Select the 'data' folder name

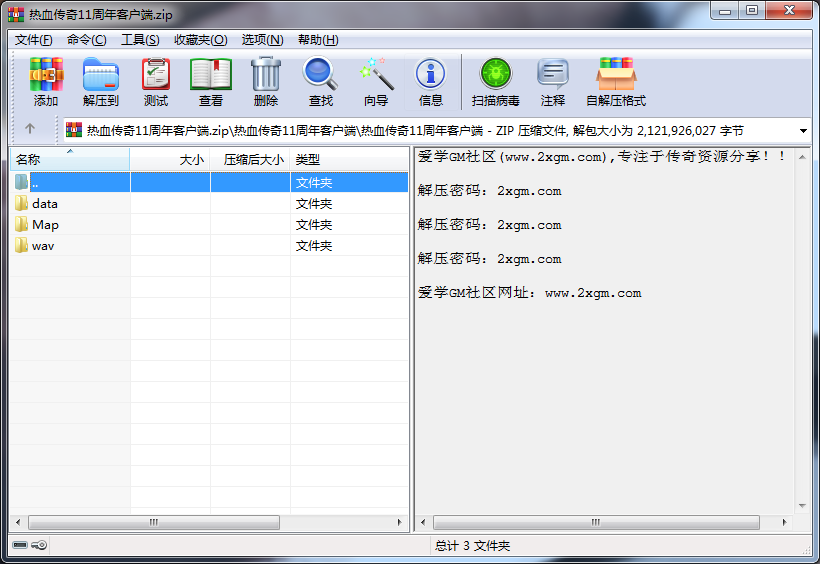point(44,204)
